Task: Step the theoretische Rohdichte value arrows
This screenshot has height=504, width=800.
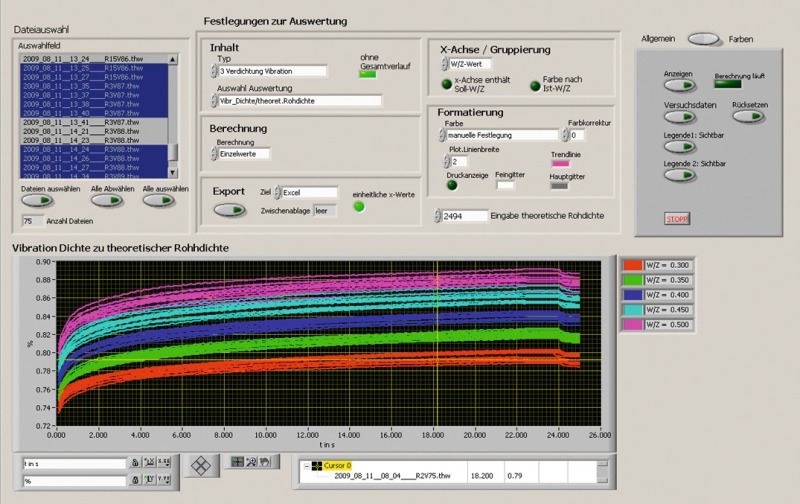Action: [437, 216]
